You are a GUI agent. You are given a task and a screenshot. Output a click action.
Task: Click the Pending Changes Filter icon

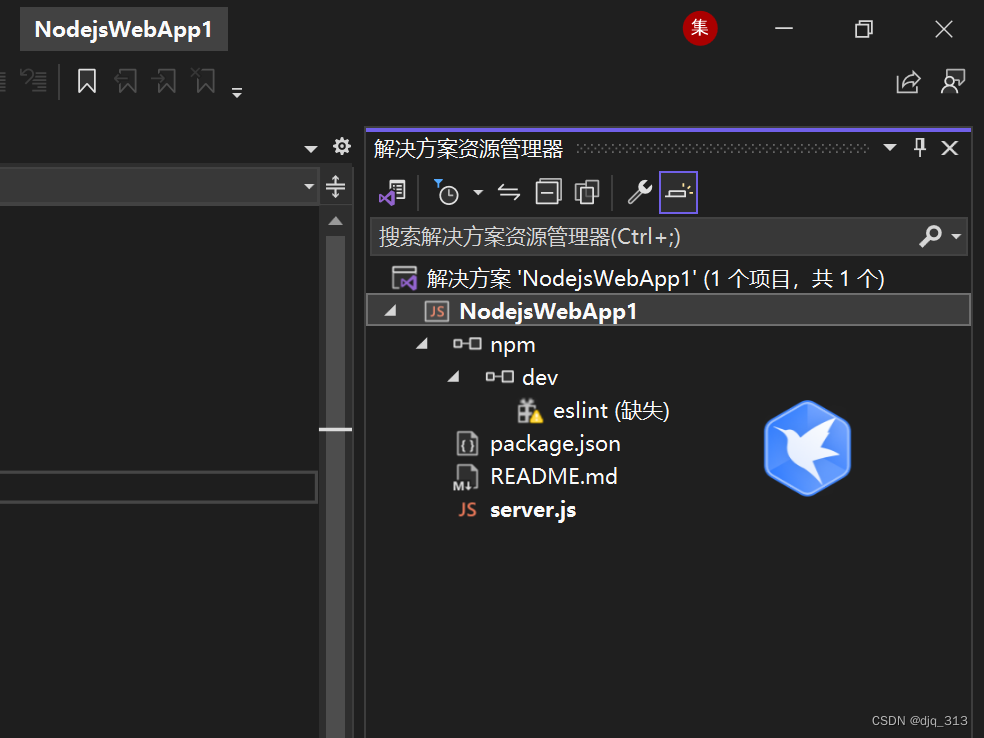[447, 192]
